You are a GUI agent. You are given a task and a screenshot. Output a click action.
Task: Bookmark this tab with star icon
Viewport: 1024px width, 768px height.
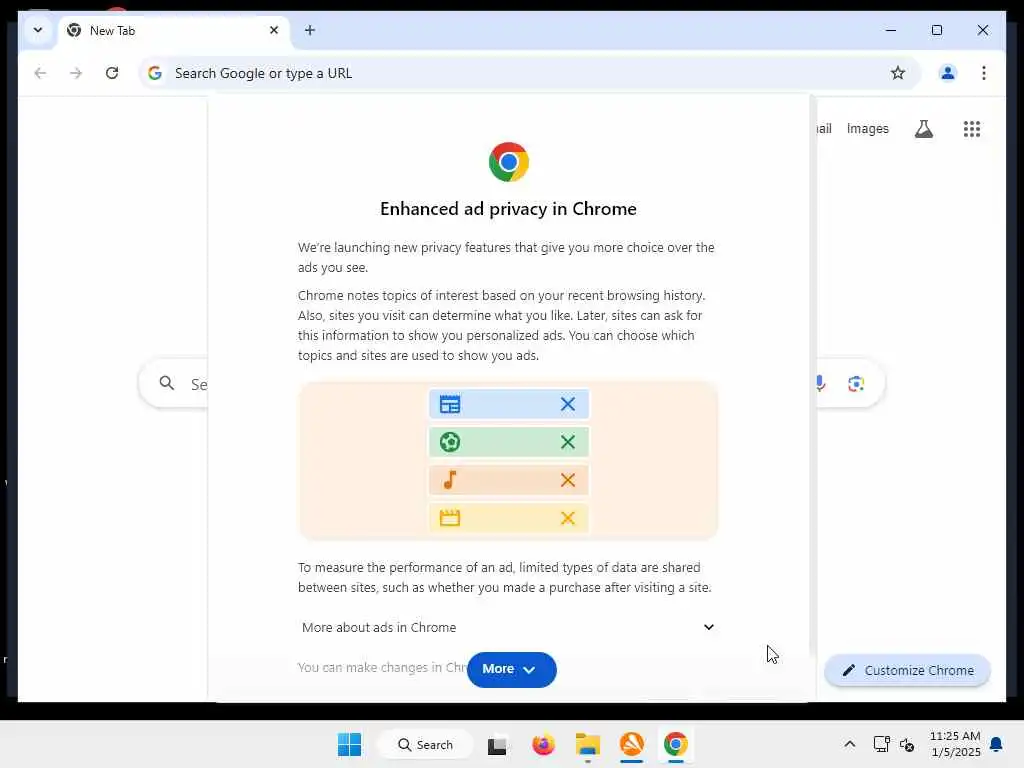pos(898,73)
